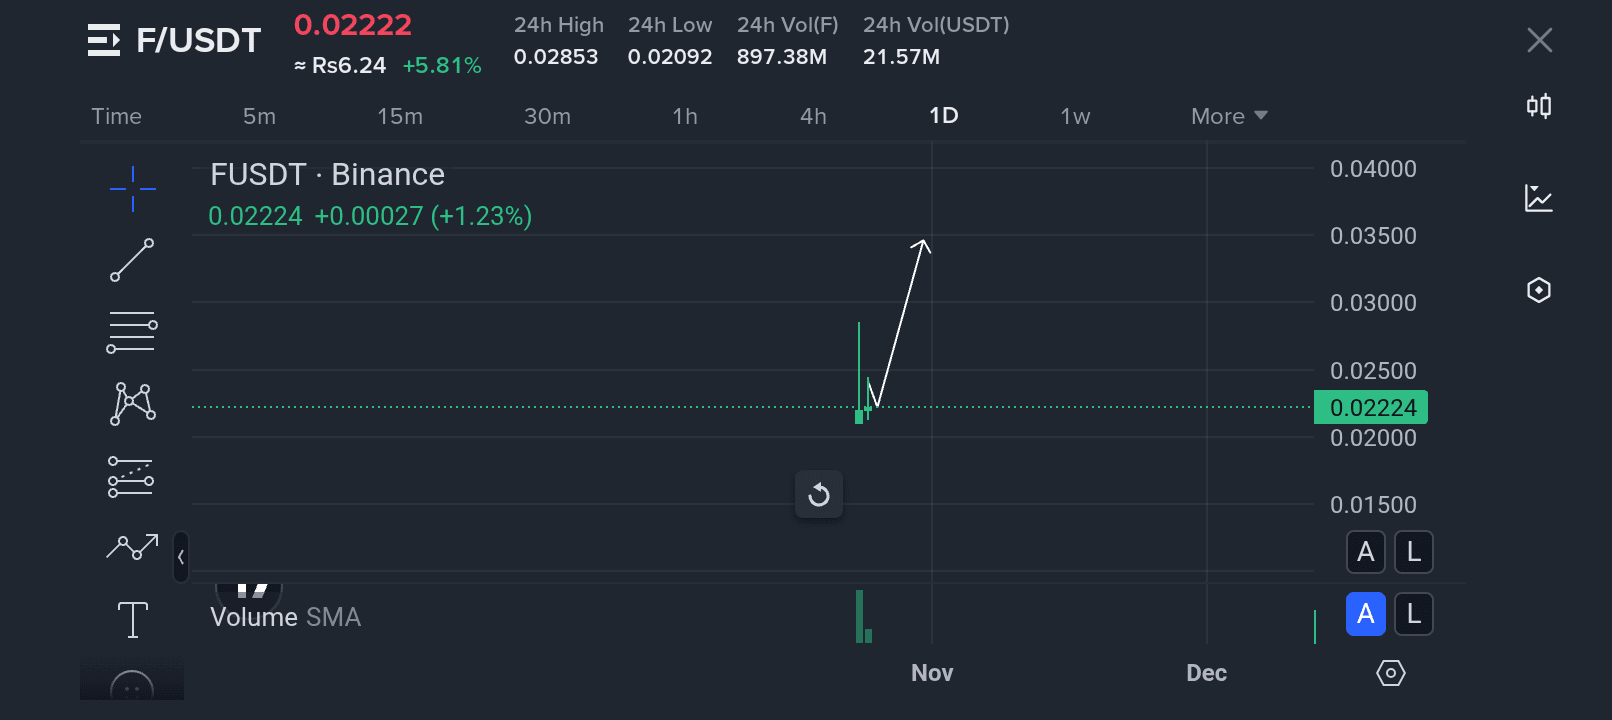Switch to the 15m timeframe tab

400,116
